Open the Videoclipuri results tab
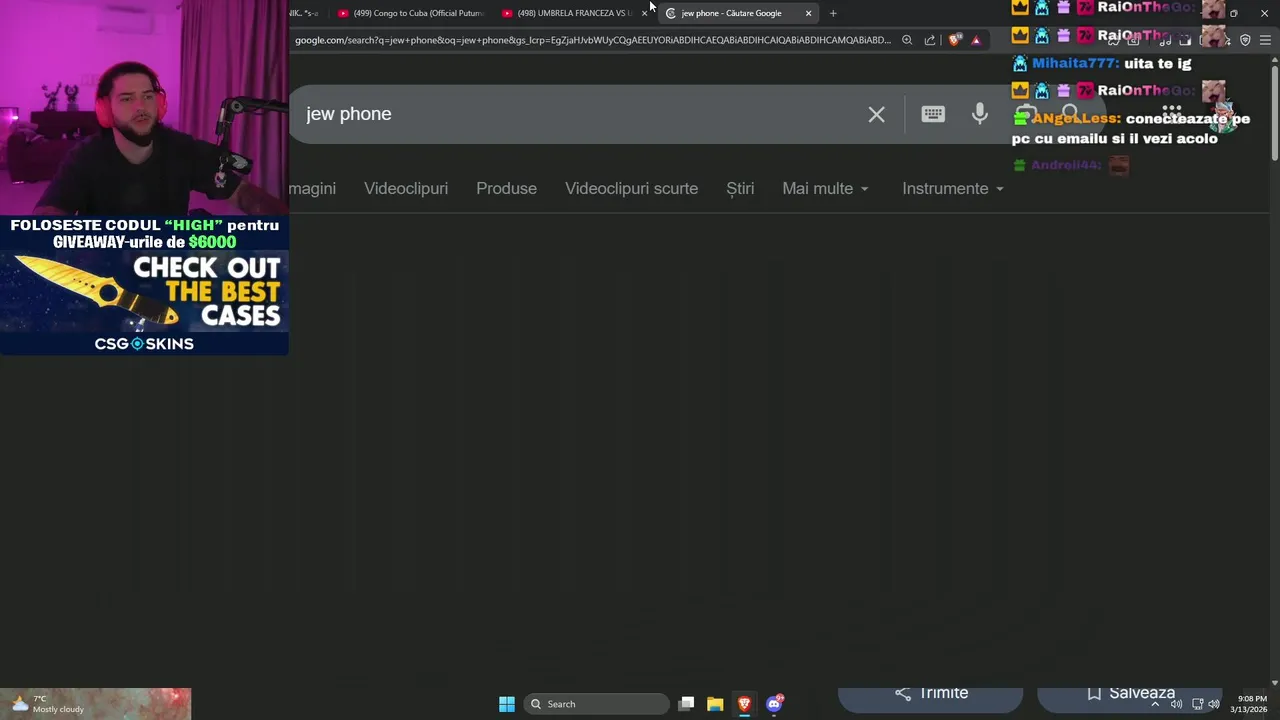The image size is (1280, 720). pyautogui.click(x=406, y=188)
